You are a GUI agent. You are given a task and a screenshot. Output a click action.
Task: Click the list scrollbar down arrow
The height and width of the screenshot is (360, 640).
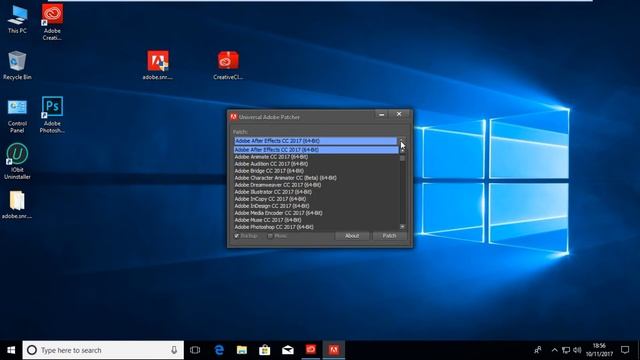(402, 227)
